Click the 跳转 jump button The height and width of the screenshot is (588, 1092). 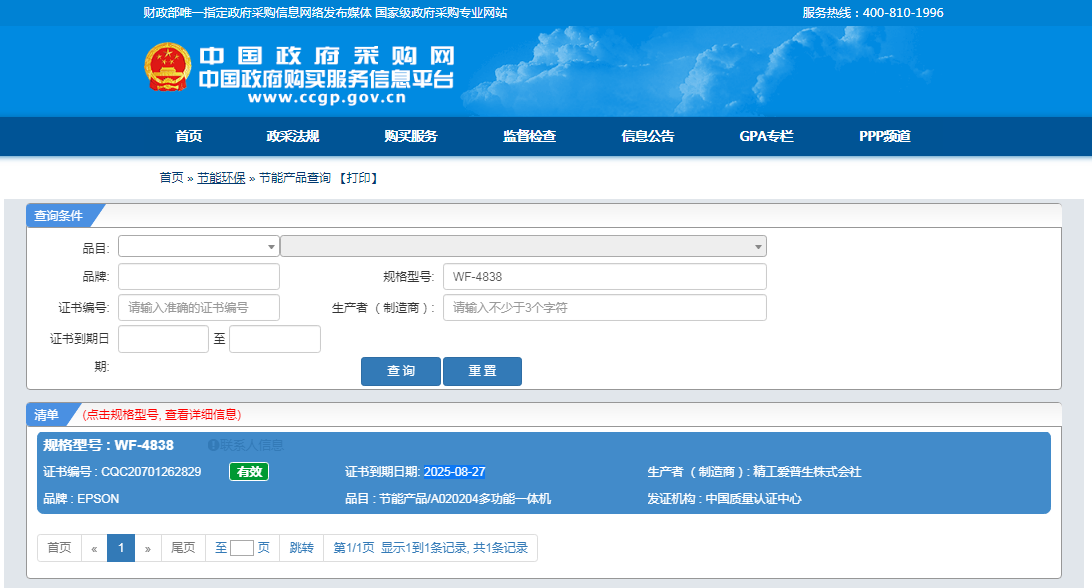(x=302, y=548)
